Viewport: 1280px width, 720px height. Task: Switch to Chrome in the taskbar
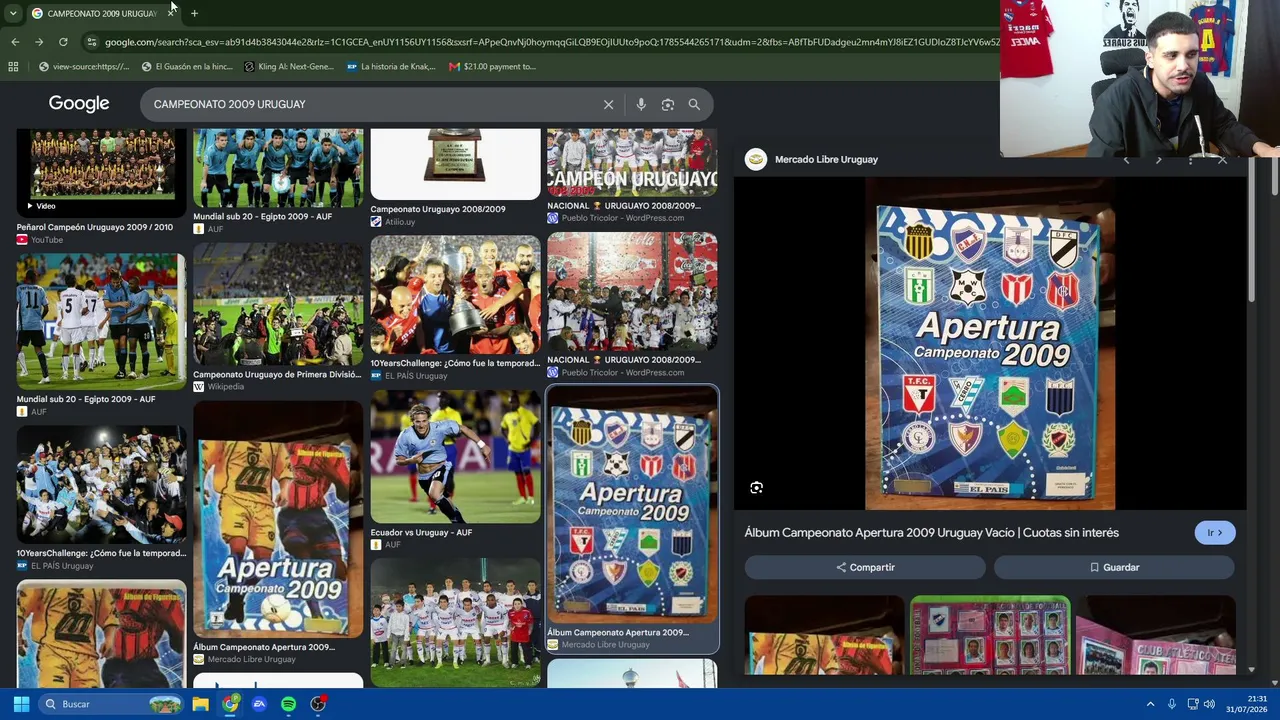pos(231,704)
